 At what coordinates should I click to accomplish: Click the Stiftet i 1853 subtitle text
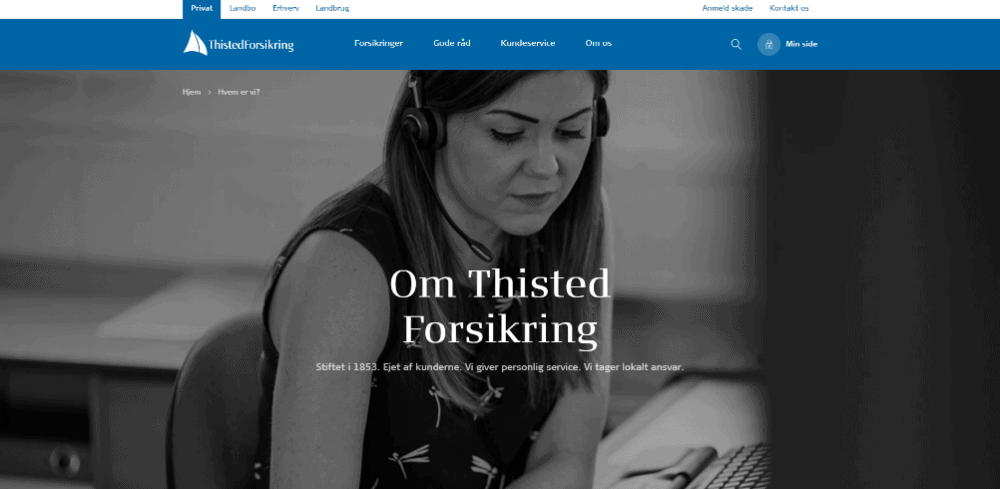coord(499,367)
